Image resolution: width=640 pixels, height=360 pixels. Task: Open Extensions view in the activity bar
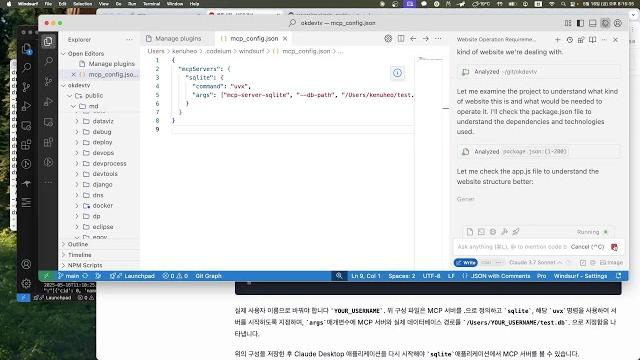(48, 142)
